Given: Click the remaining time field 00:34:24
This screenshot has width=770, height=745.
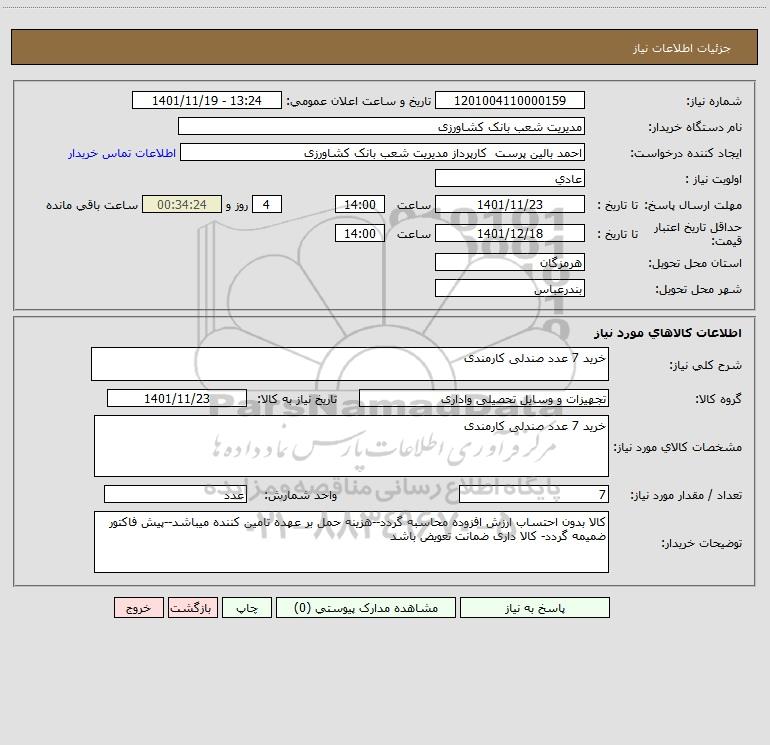Looking at the screenshot, I should [x=182, y=204].
